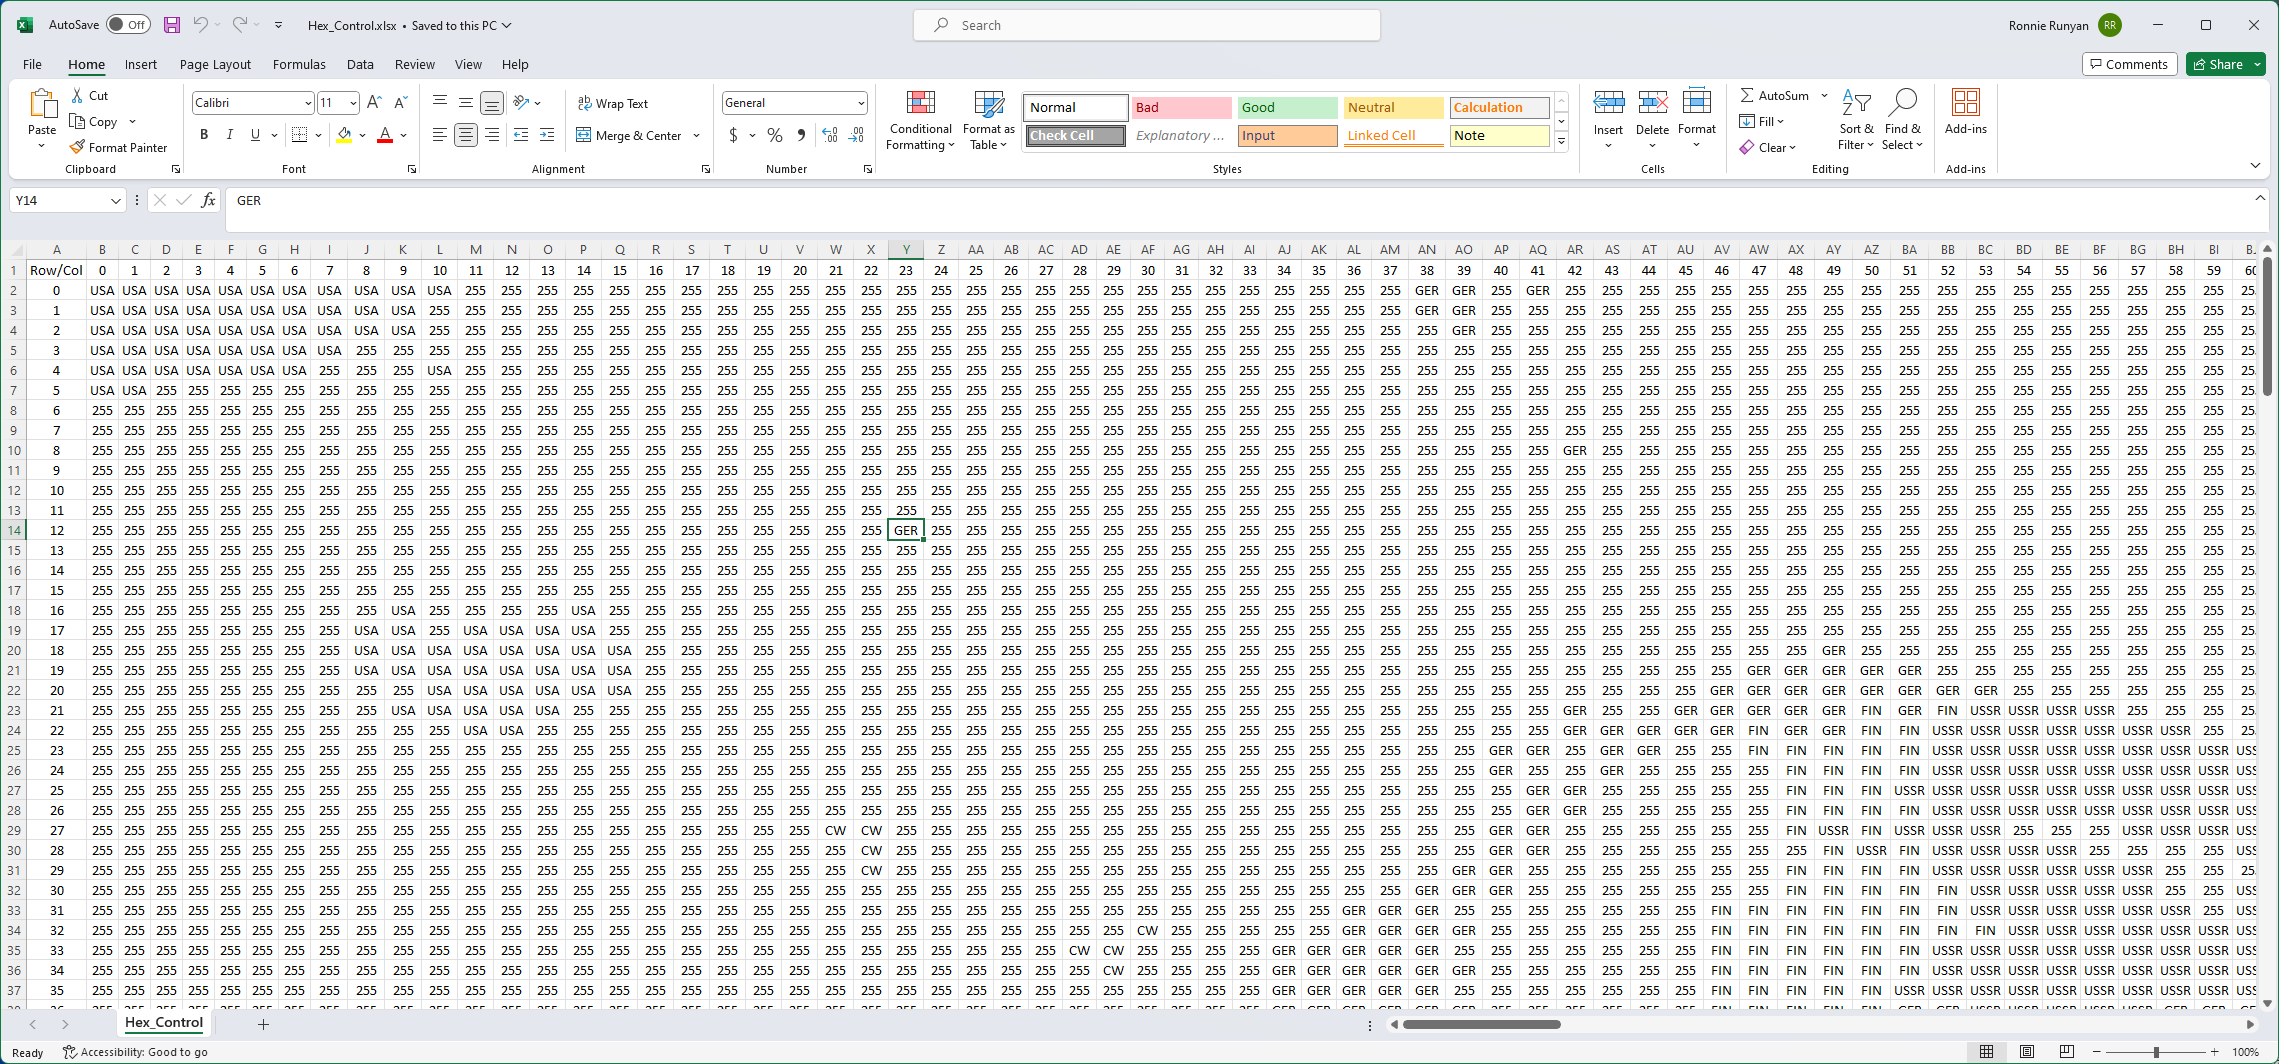
Task: Open the Calibri font name dropdown
Action: 307,103
